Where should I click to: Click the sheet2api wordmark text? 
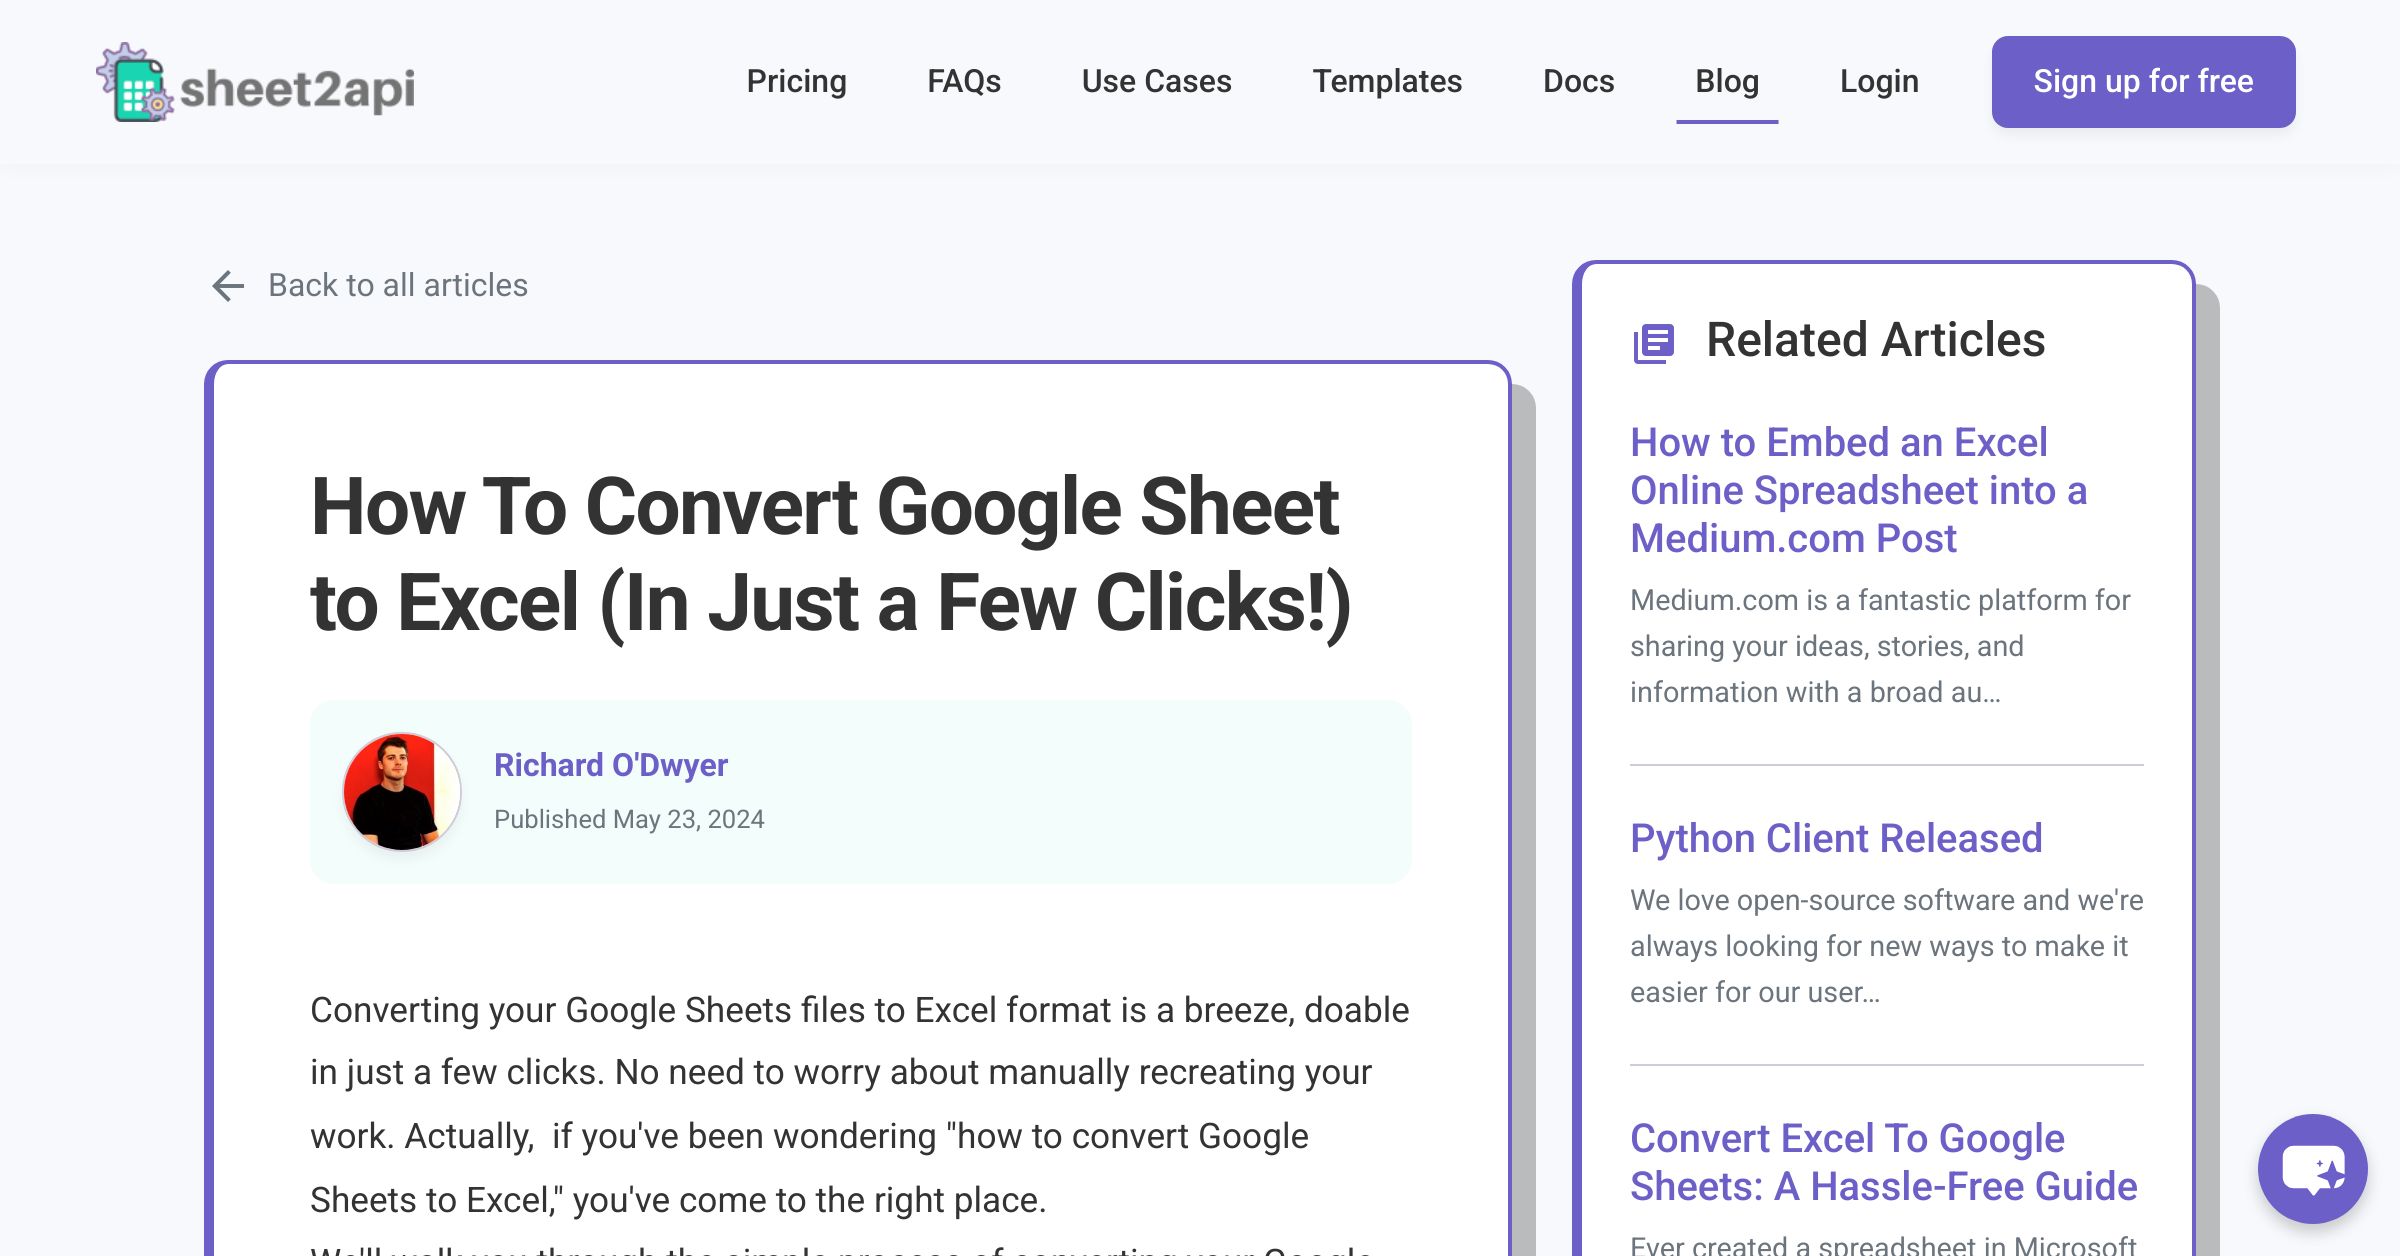(297, 88)
